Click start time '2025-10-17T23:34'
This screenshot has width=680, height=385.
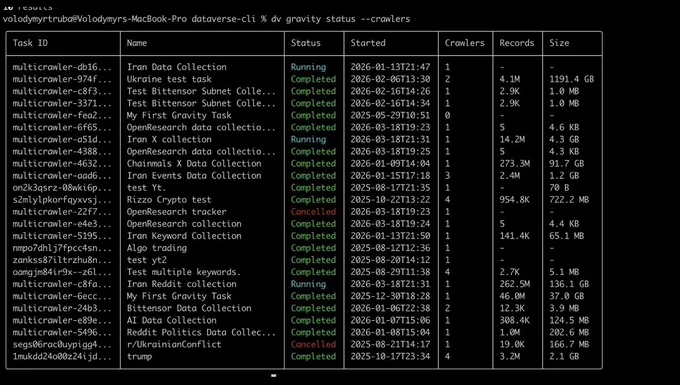pyautogui.click(x=390, y=357)
